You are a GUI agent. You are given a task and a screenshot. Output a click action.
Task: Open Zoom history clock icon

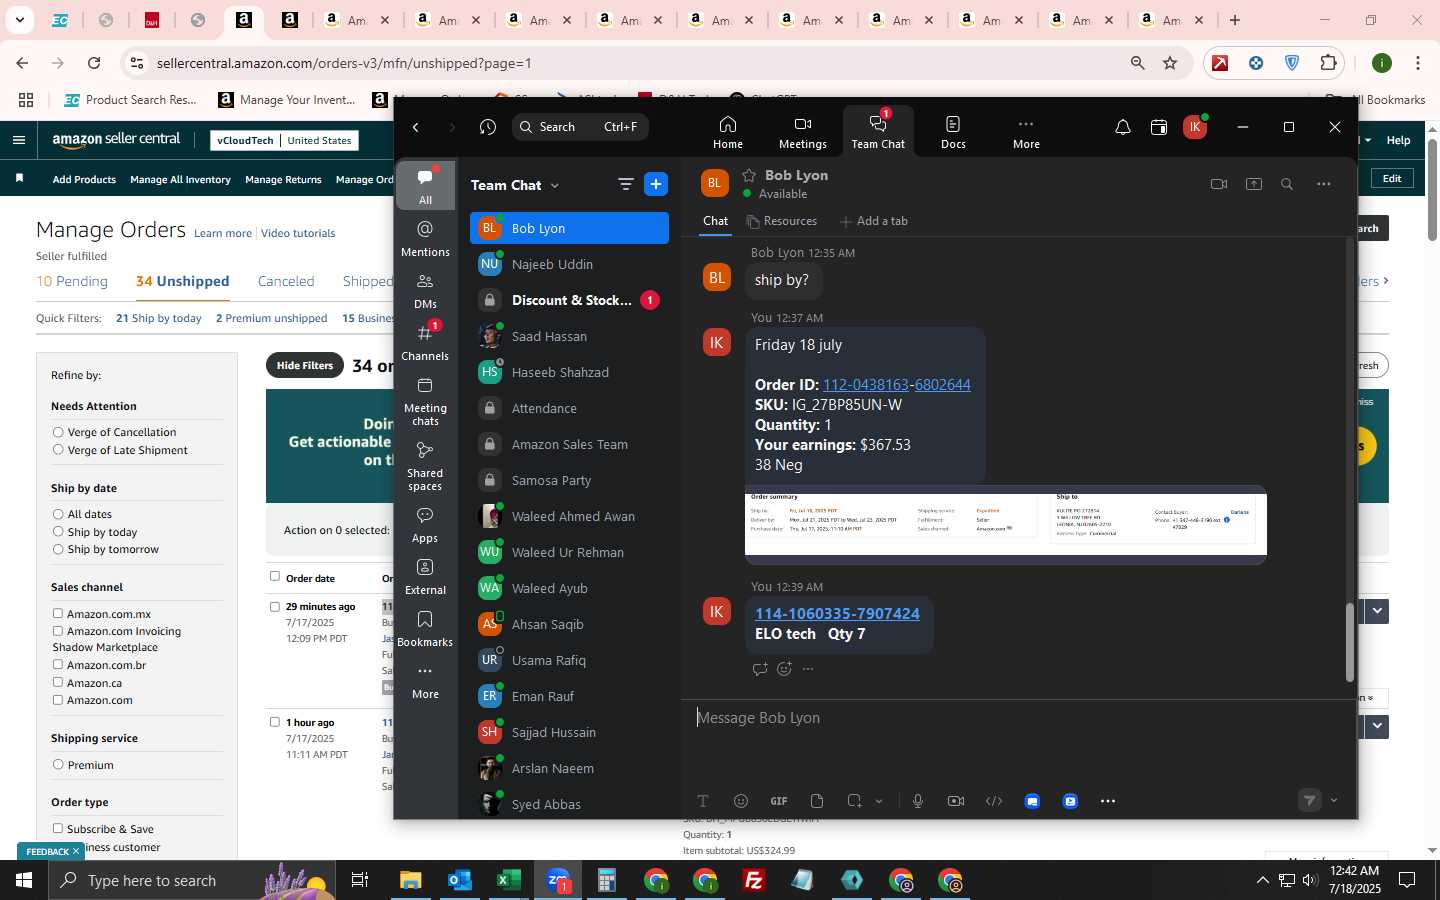[x=488, y=127]
